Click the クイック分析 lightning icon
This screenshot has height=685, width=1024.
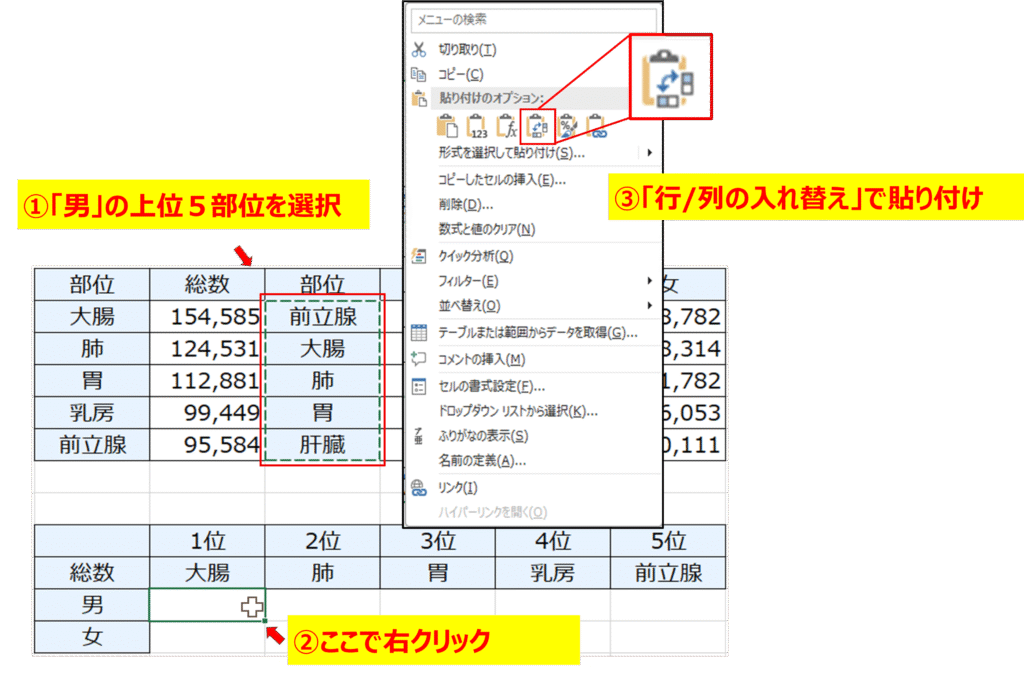pos(420,257)
